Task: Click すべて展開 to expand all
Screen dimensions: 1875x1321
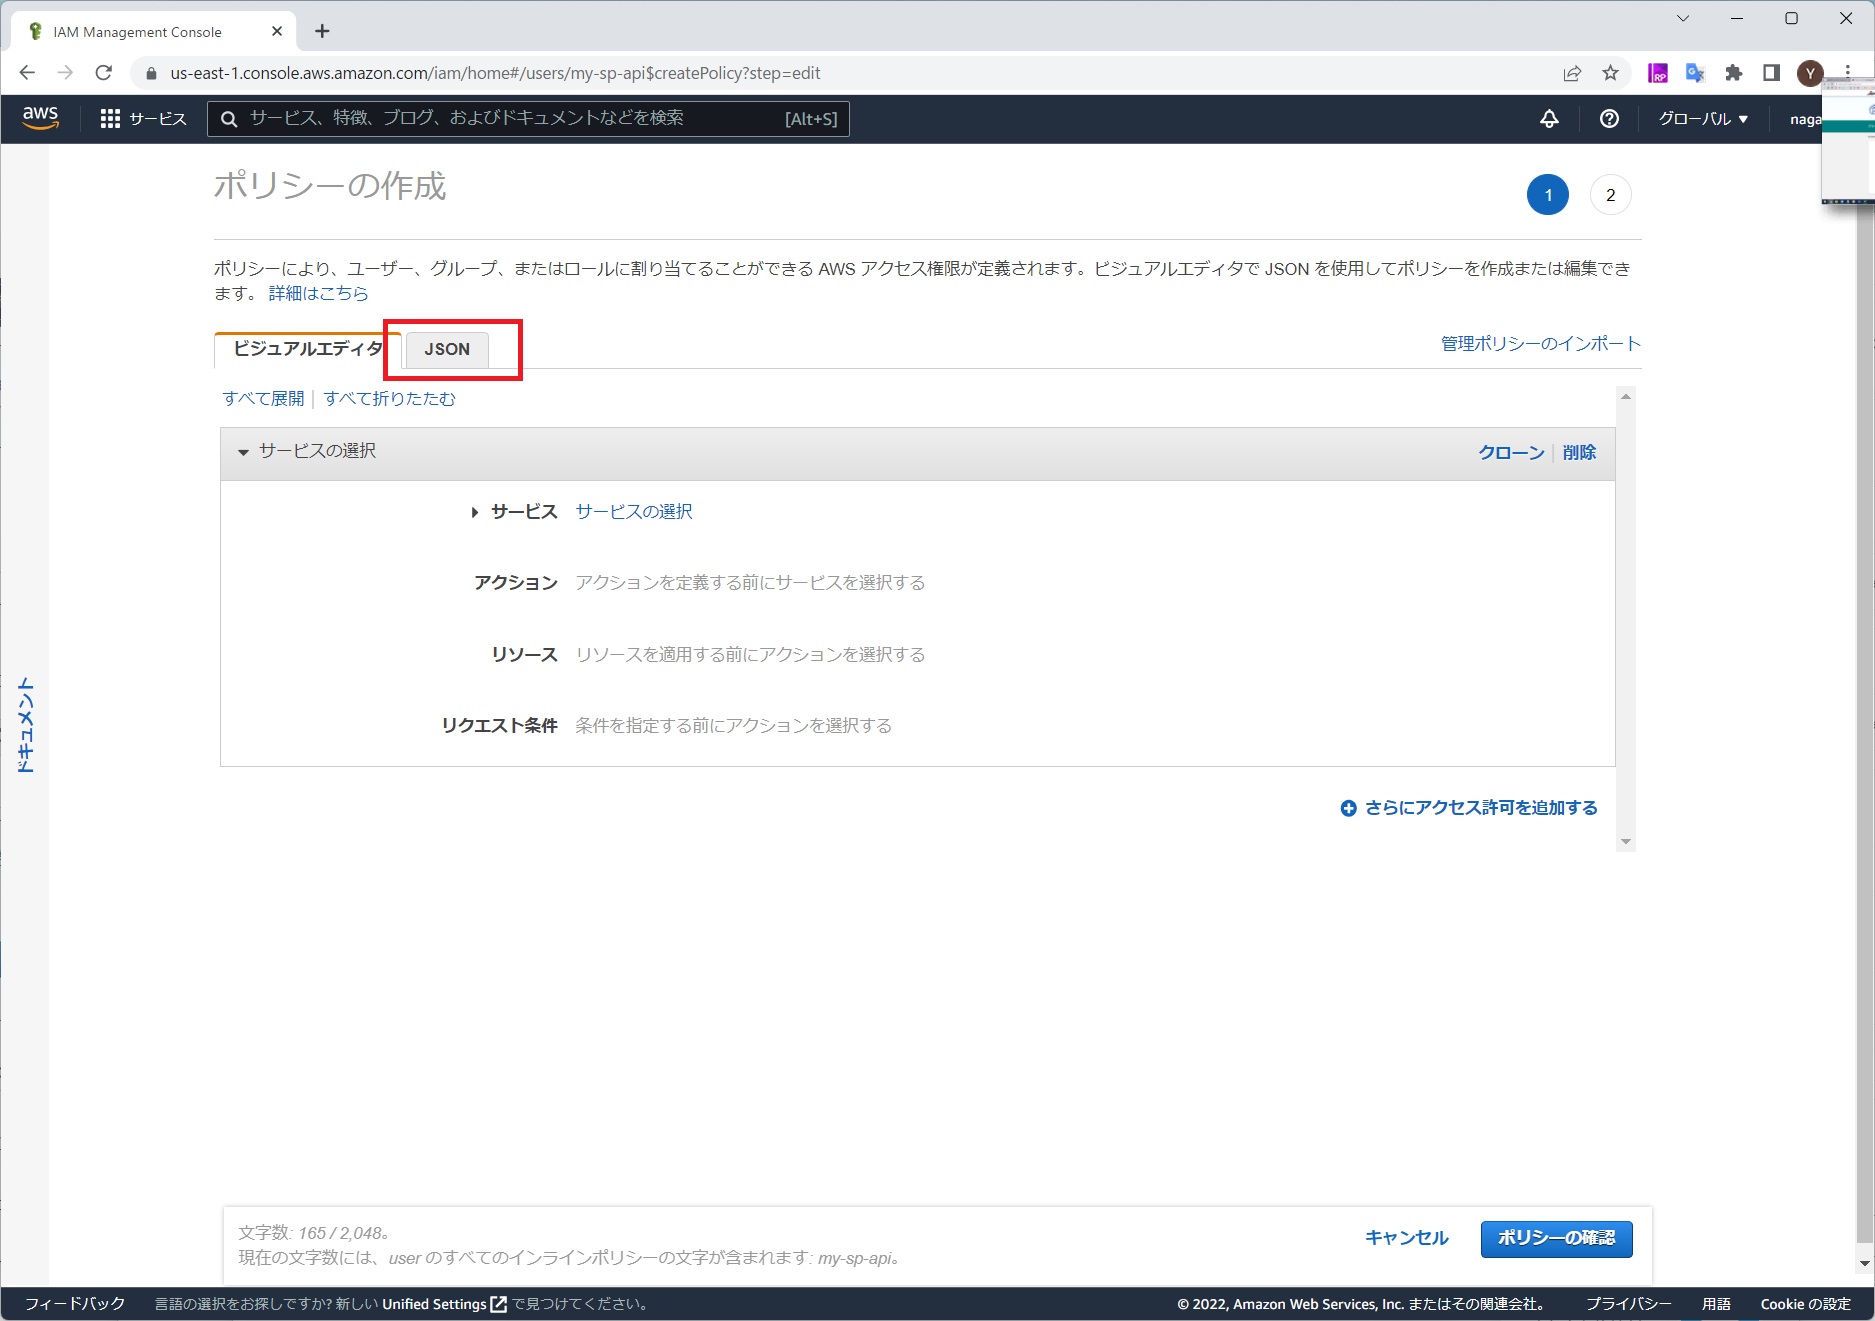Action: (x=263, y=398)
